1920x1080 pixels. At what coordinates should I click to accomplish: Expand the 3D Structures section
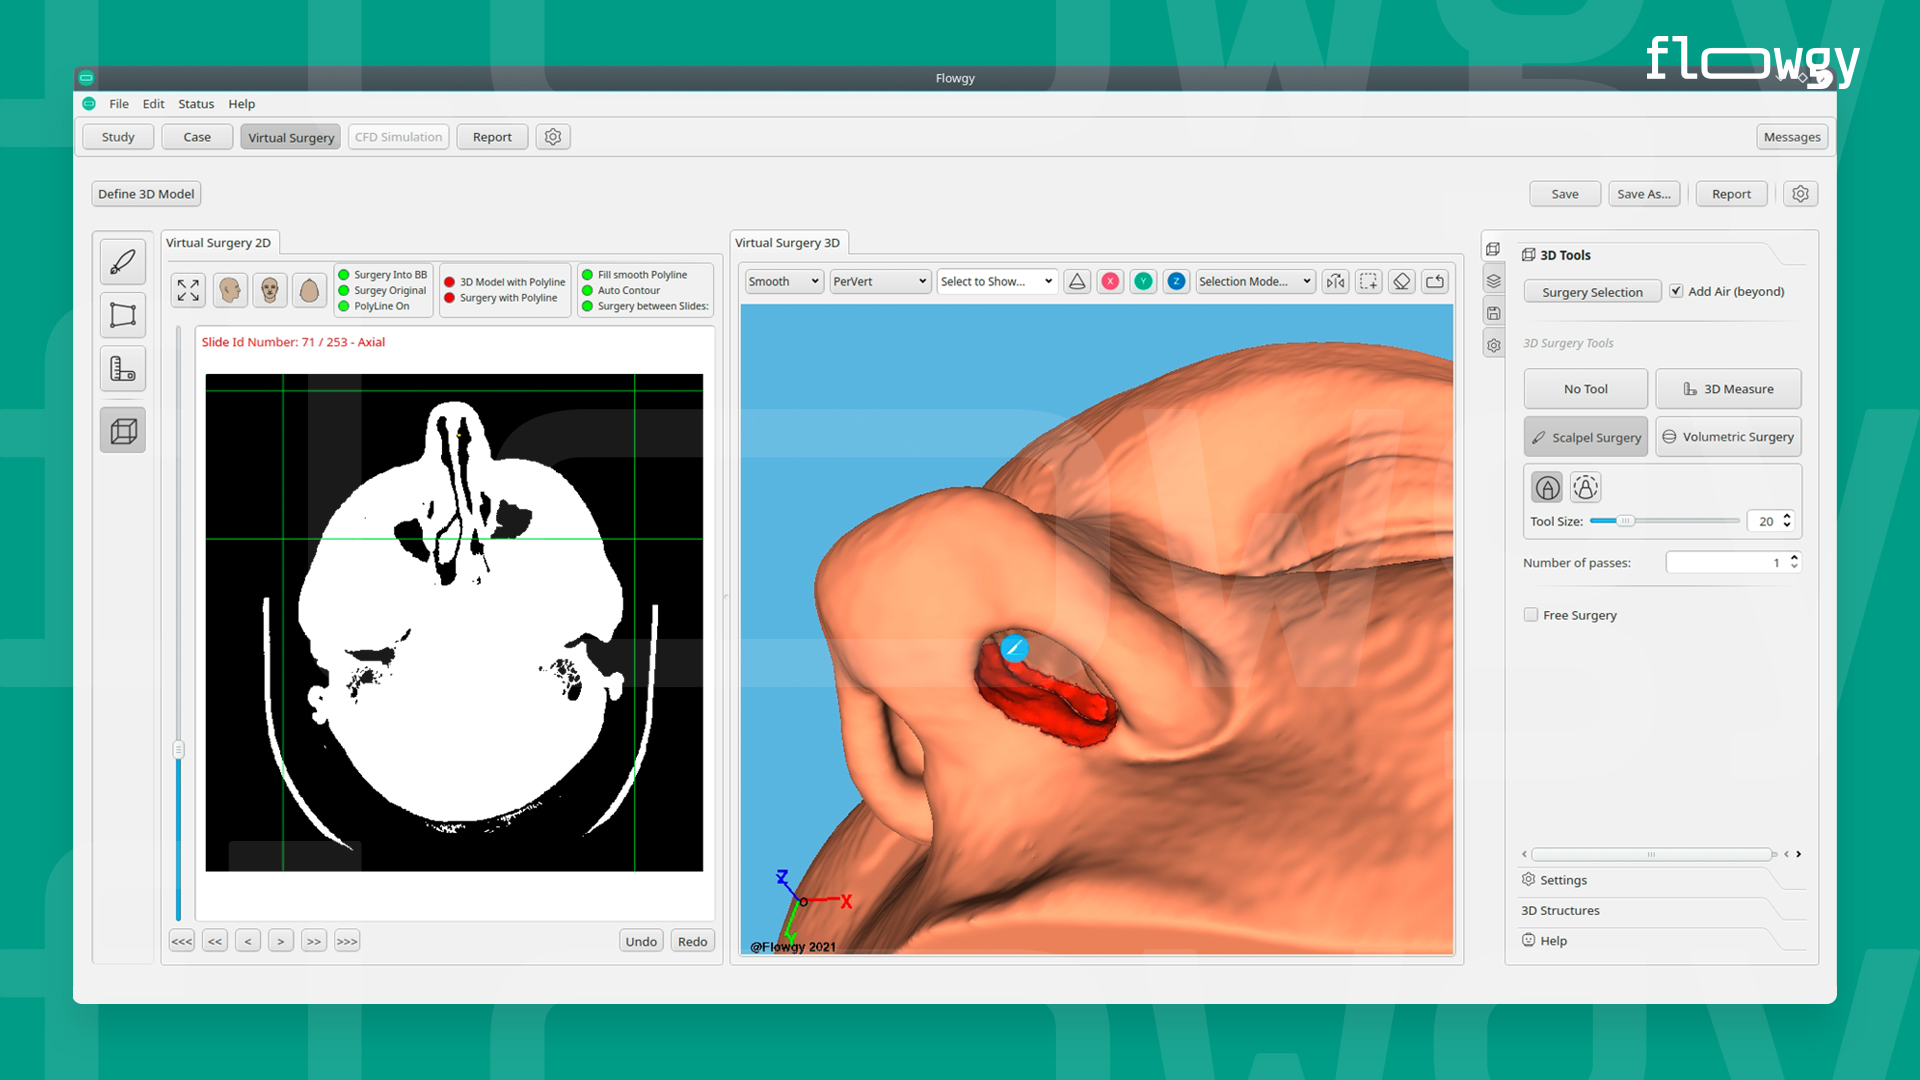[1560, 910]
